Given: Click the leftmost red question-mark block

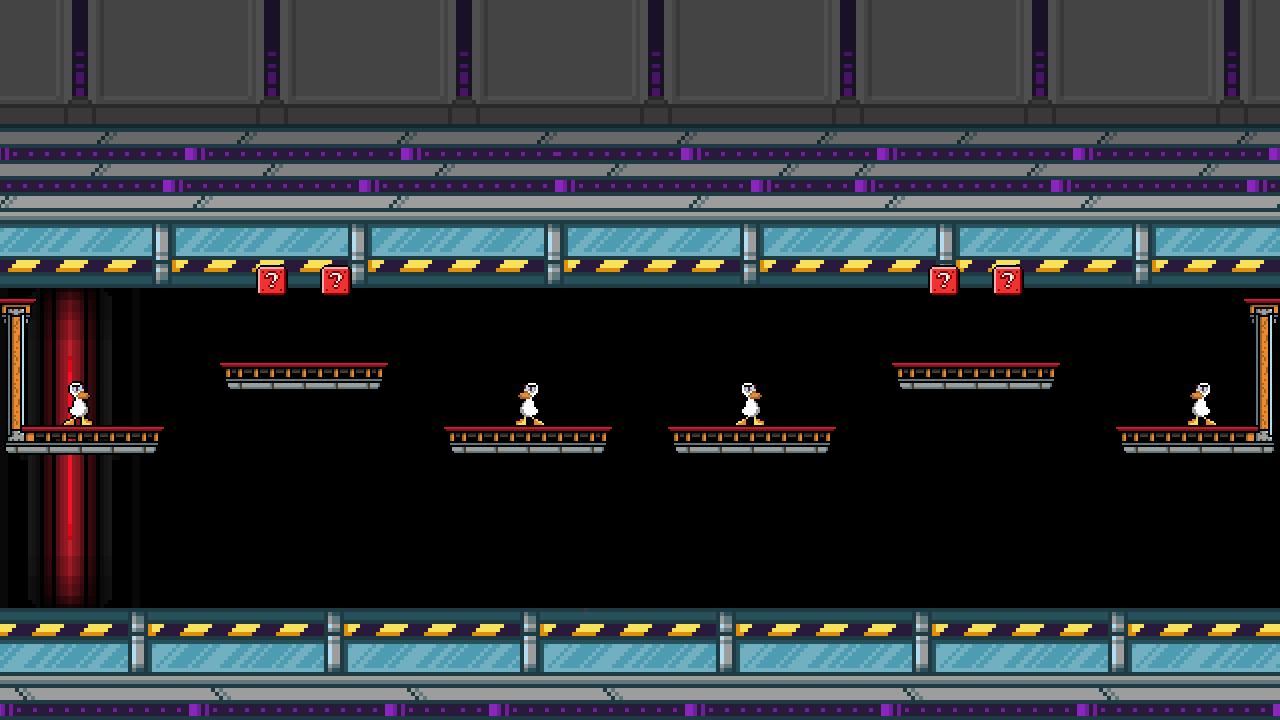Looking at the screenshot, I should [x=272, y=281].
